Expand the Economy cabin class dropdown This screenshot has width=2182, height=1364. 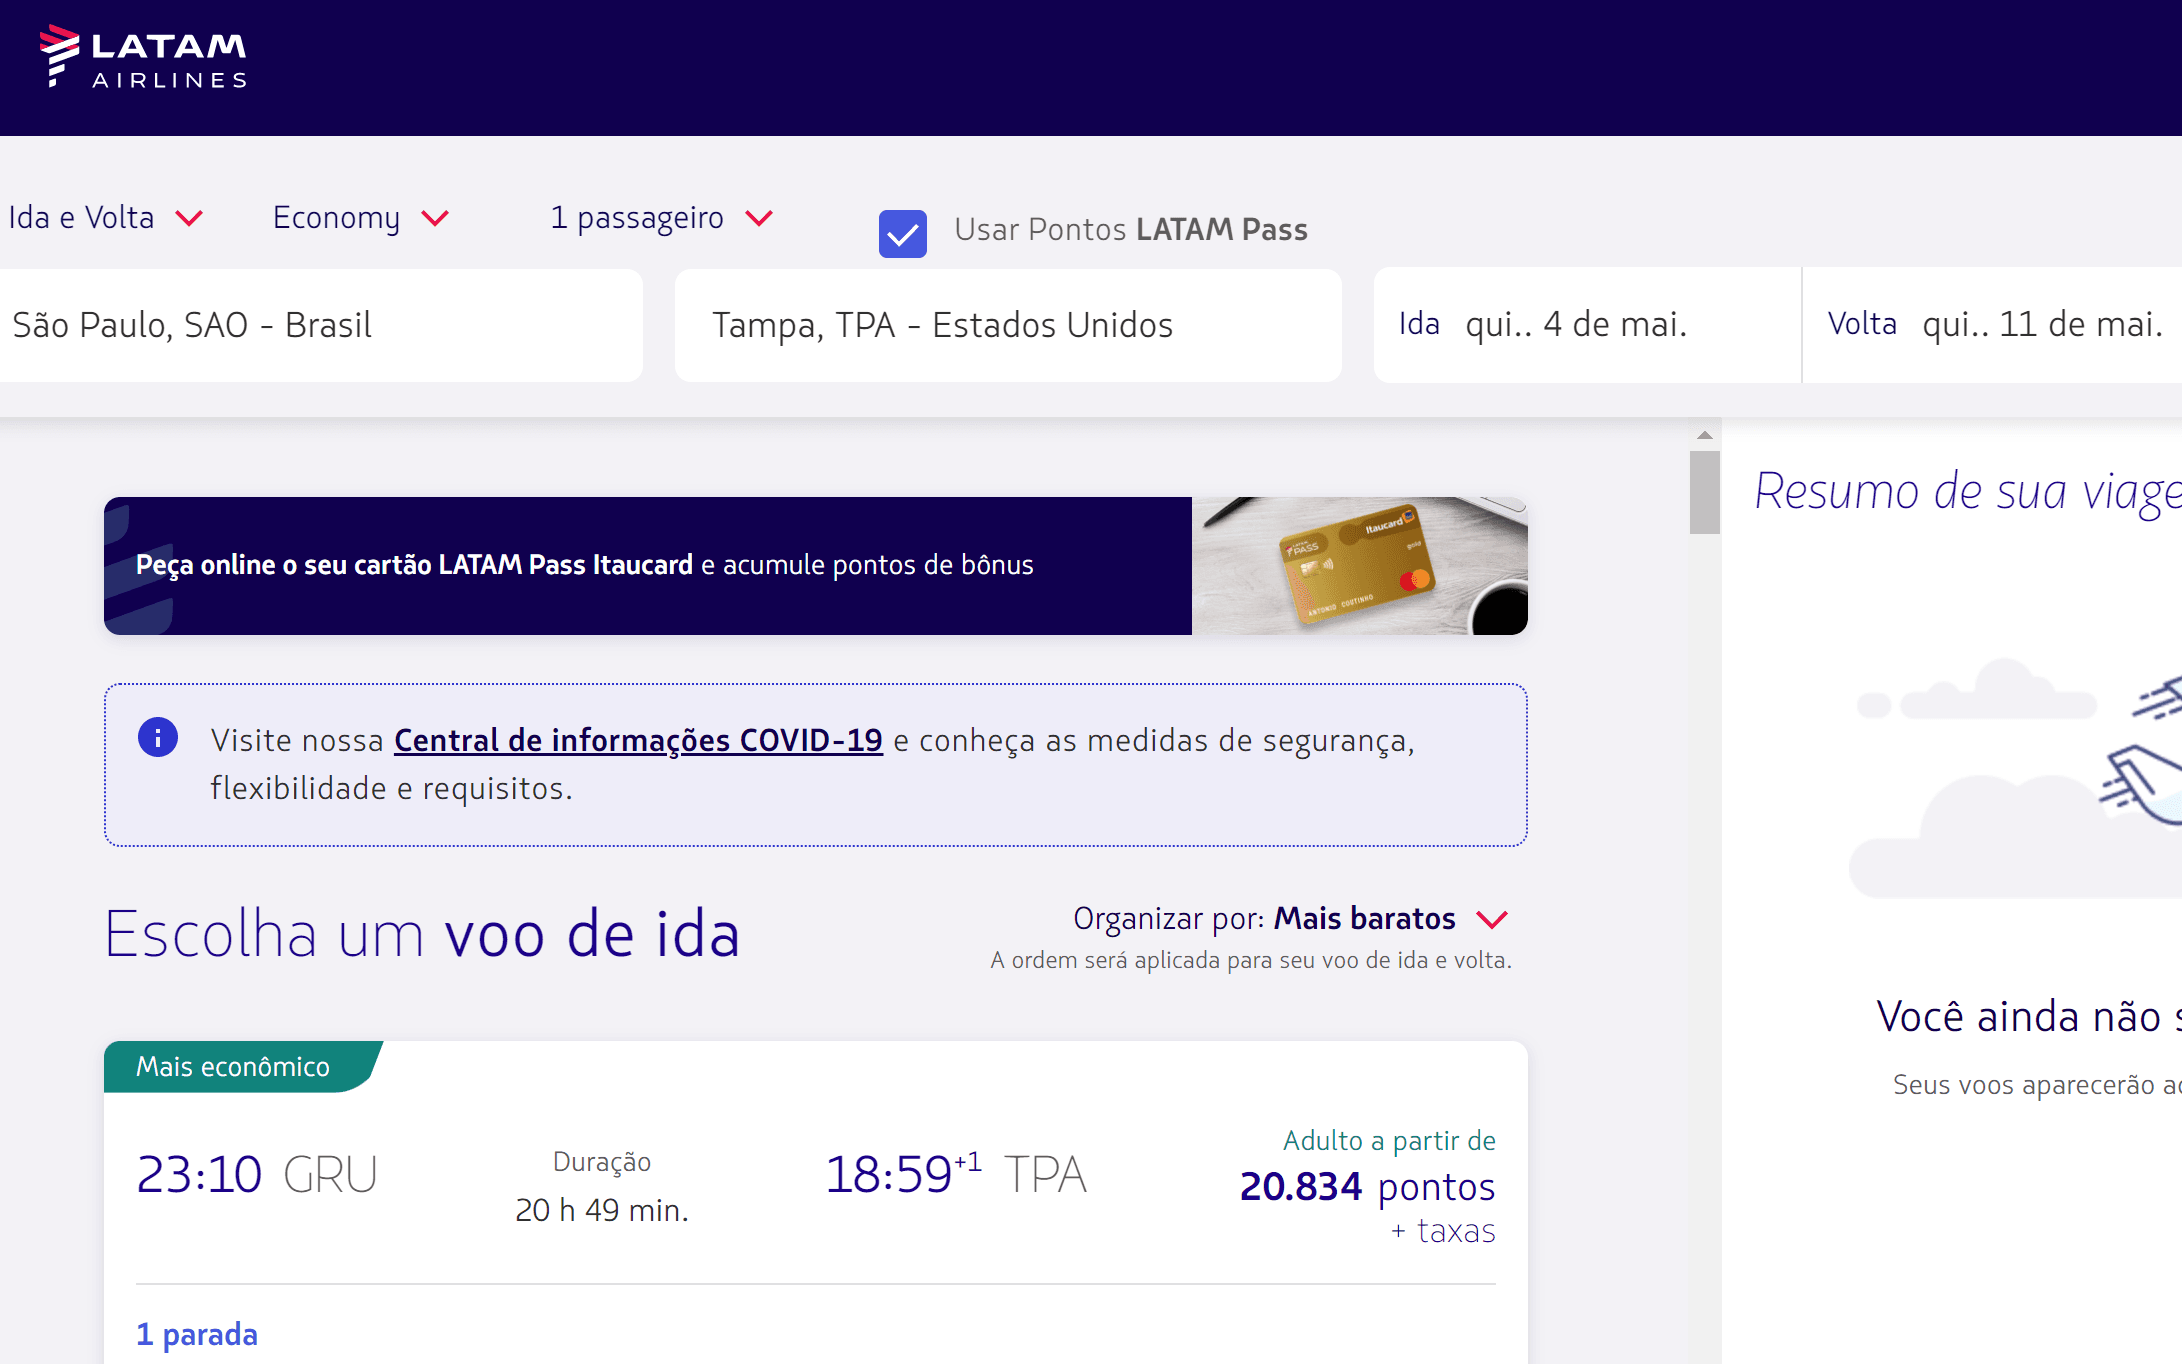pyautogui.click(x=361, y=217)
